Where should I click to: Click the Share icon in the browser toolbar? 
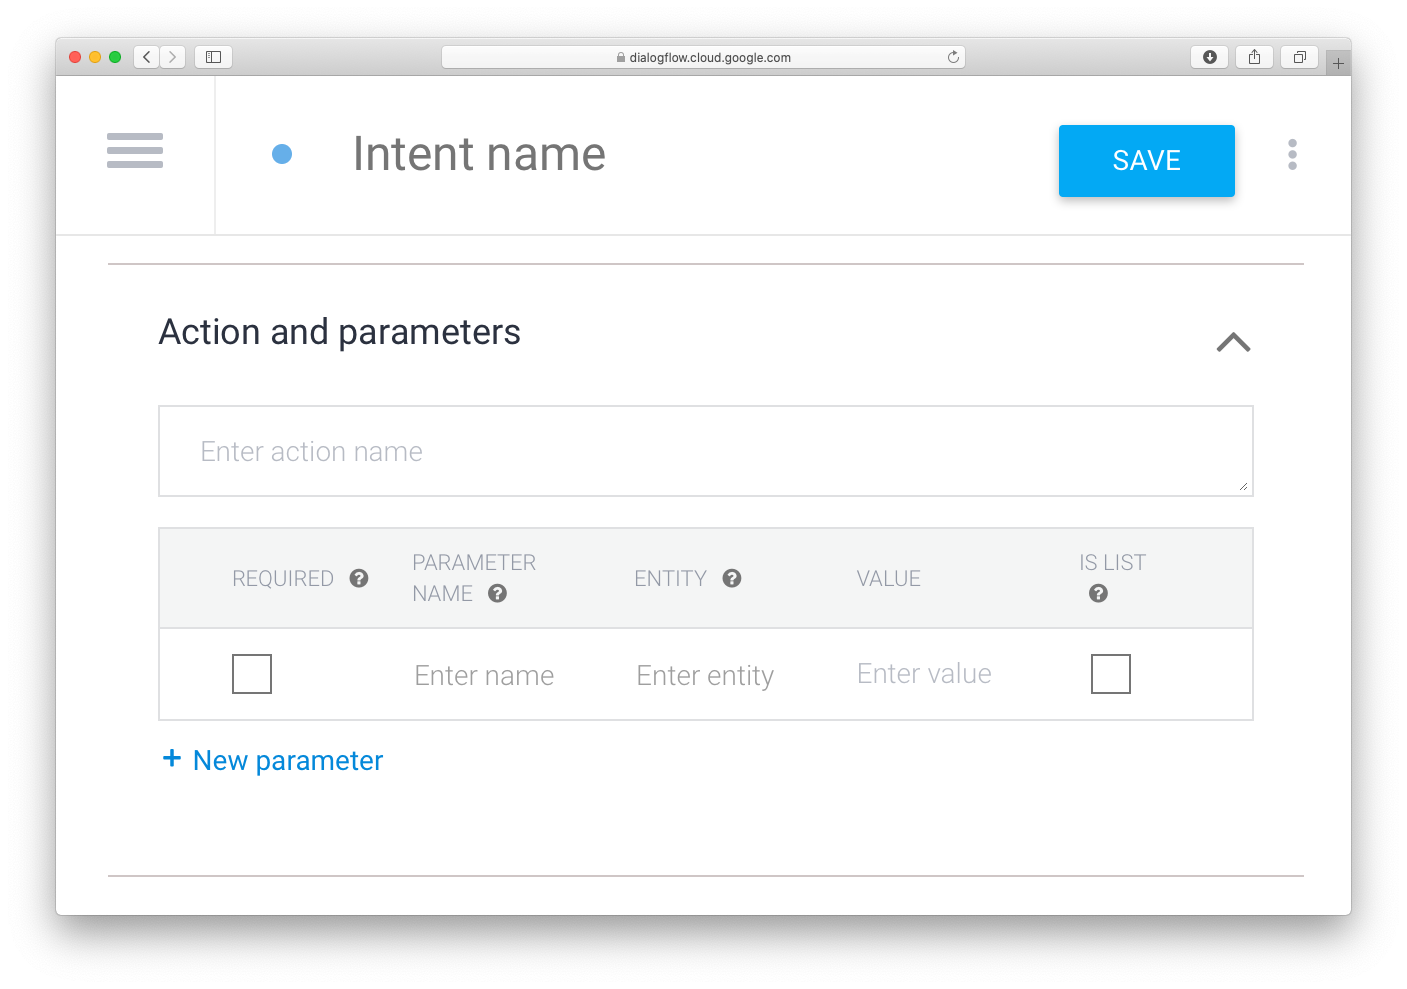1254,57
